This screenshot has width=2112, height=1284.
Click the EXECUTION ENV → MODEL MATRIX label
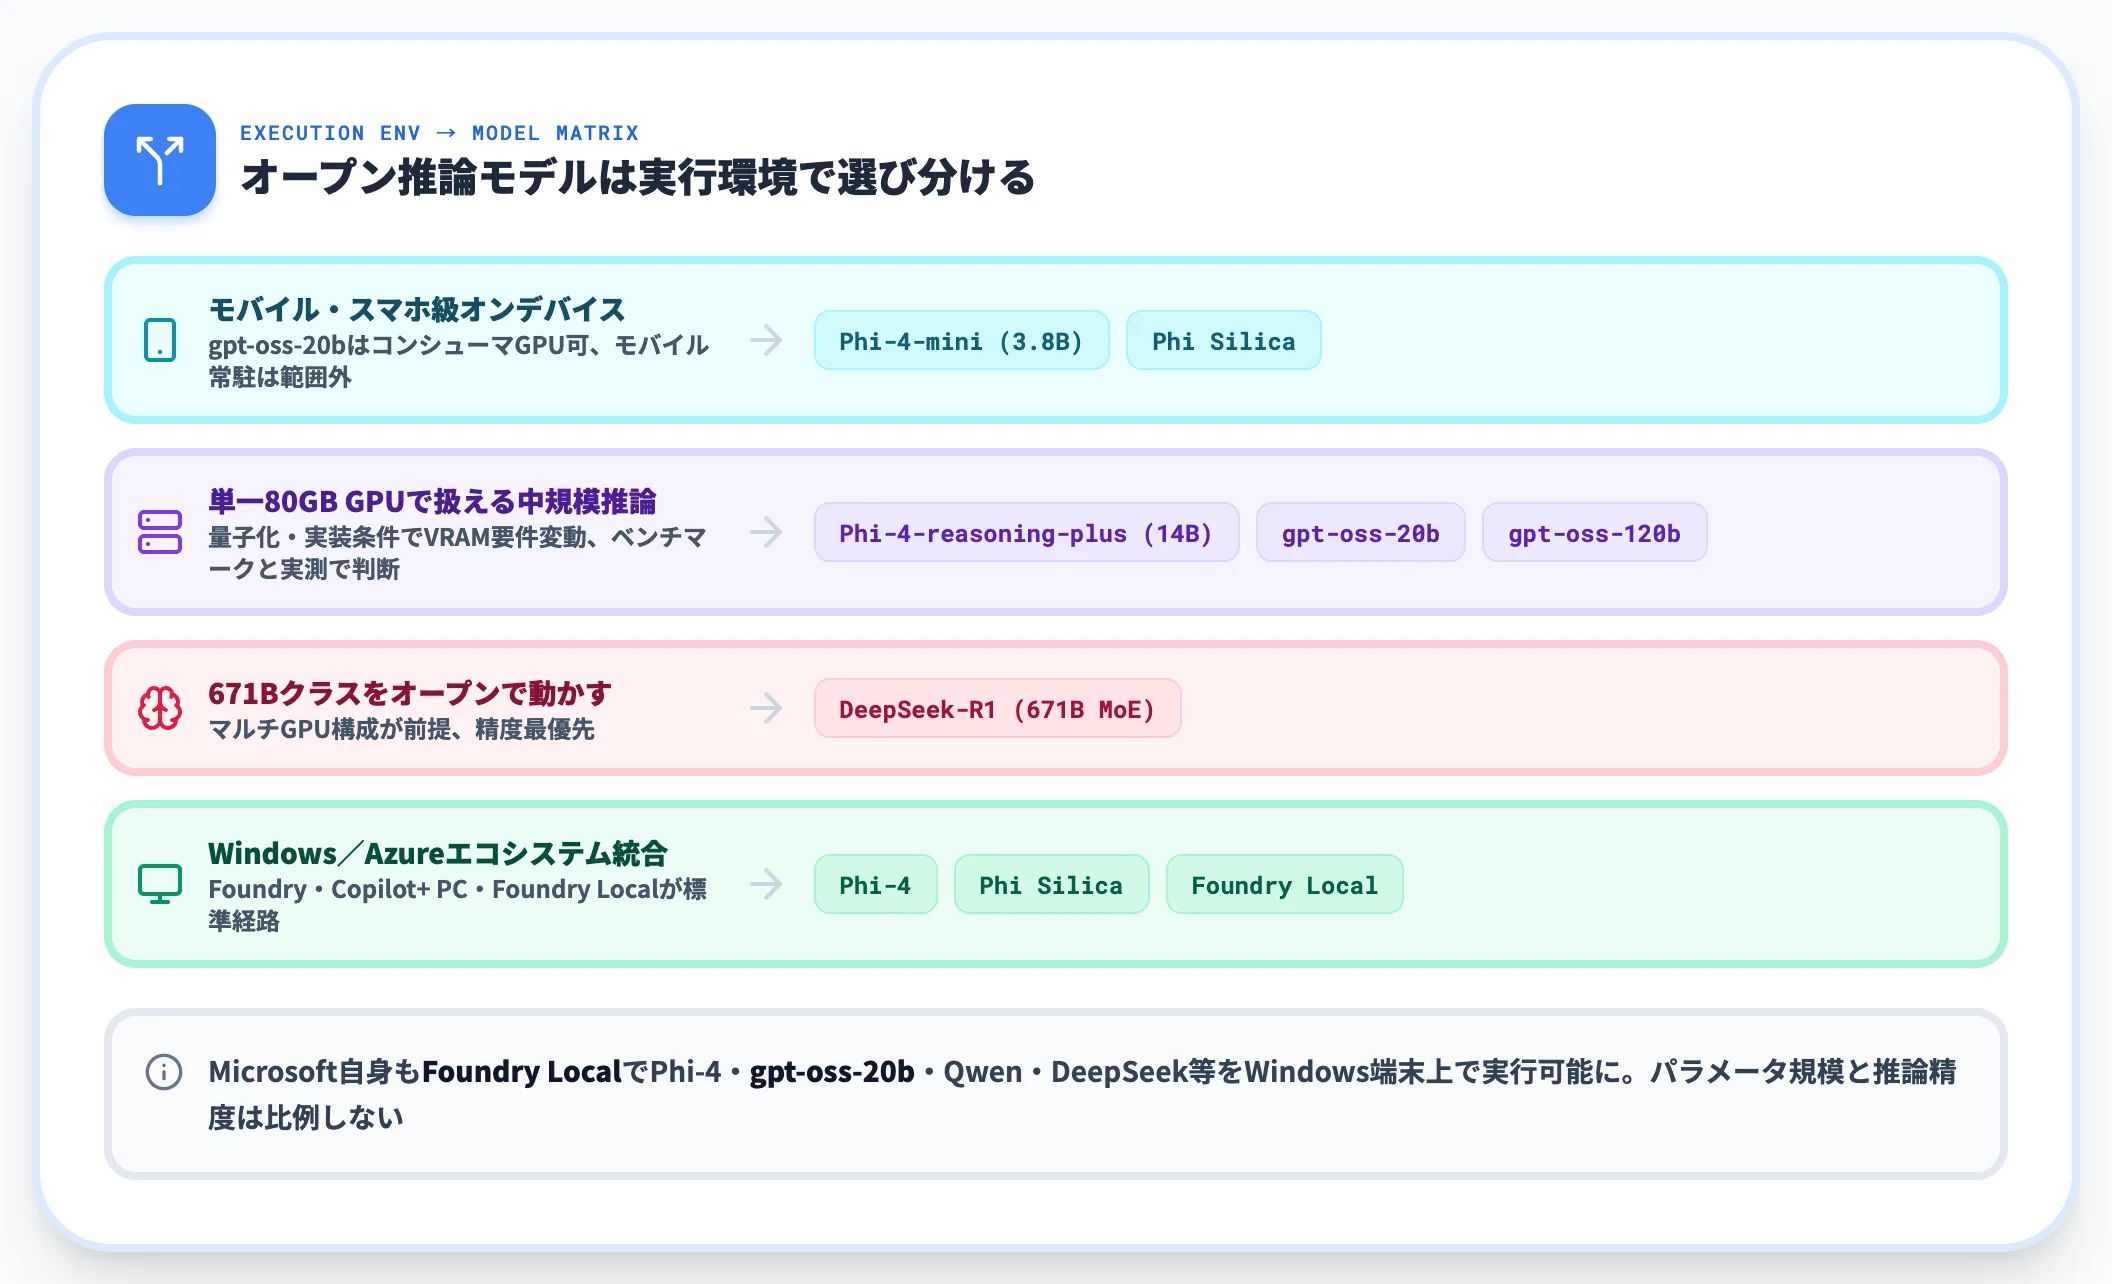[x=439, y=133]
